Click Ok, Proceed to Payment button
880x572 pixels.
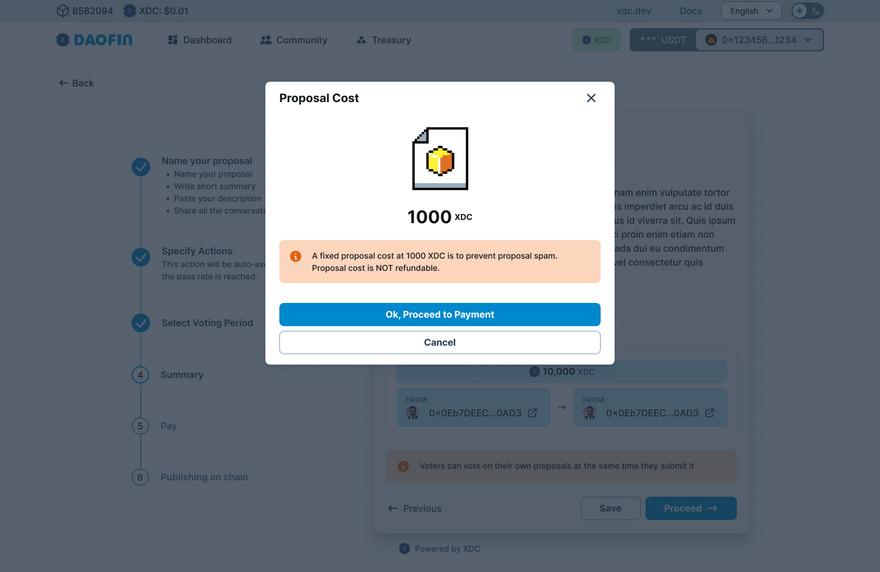440,314
